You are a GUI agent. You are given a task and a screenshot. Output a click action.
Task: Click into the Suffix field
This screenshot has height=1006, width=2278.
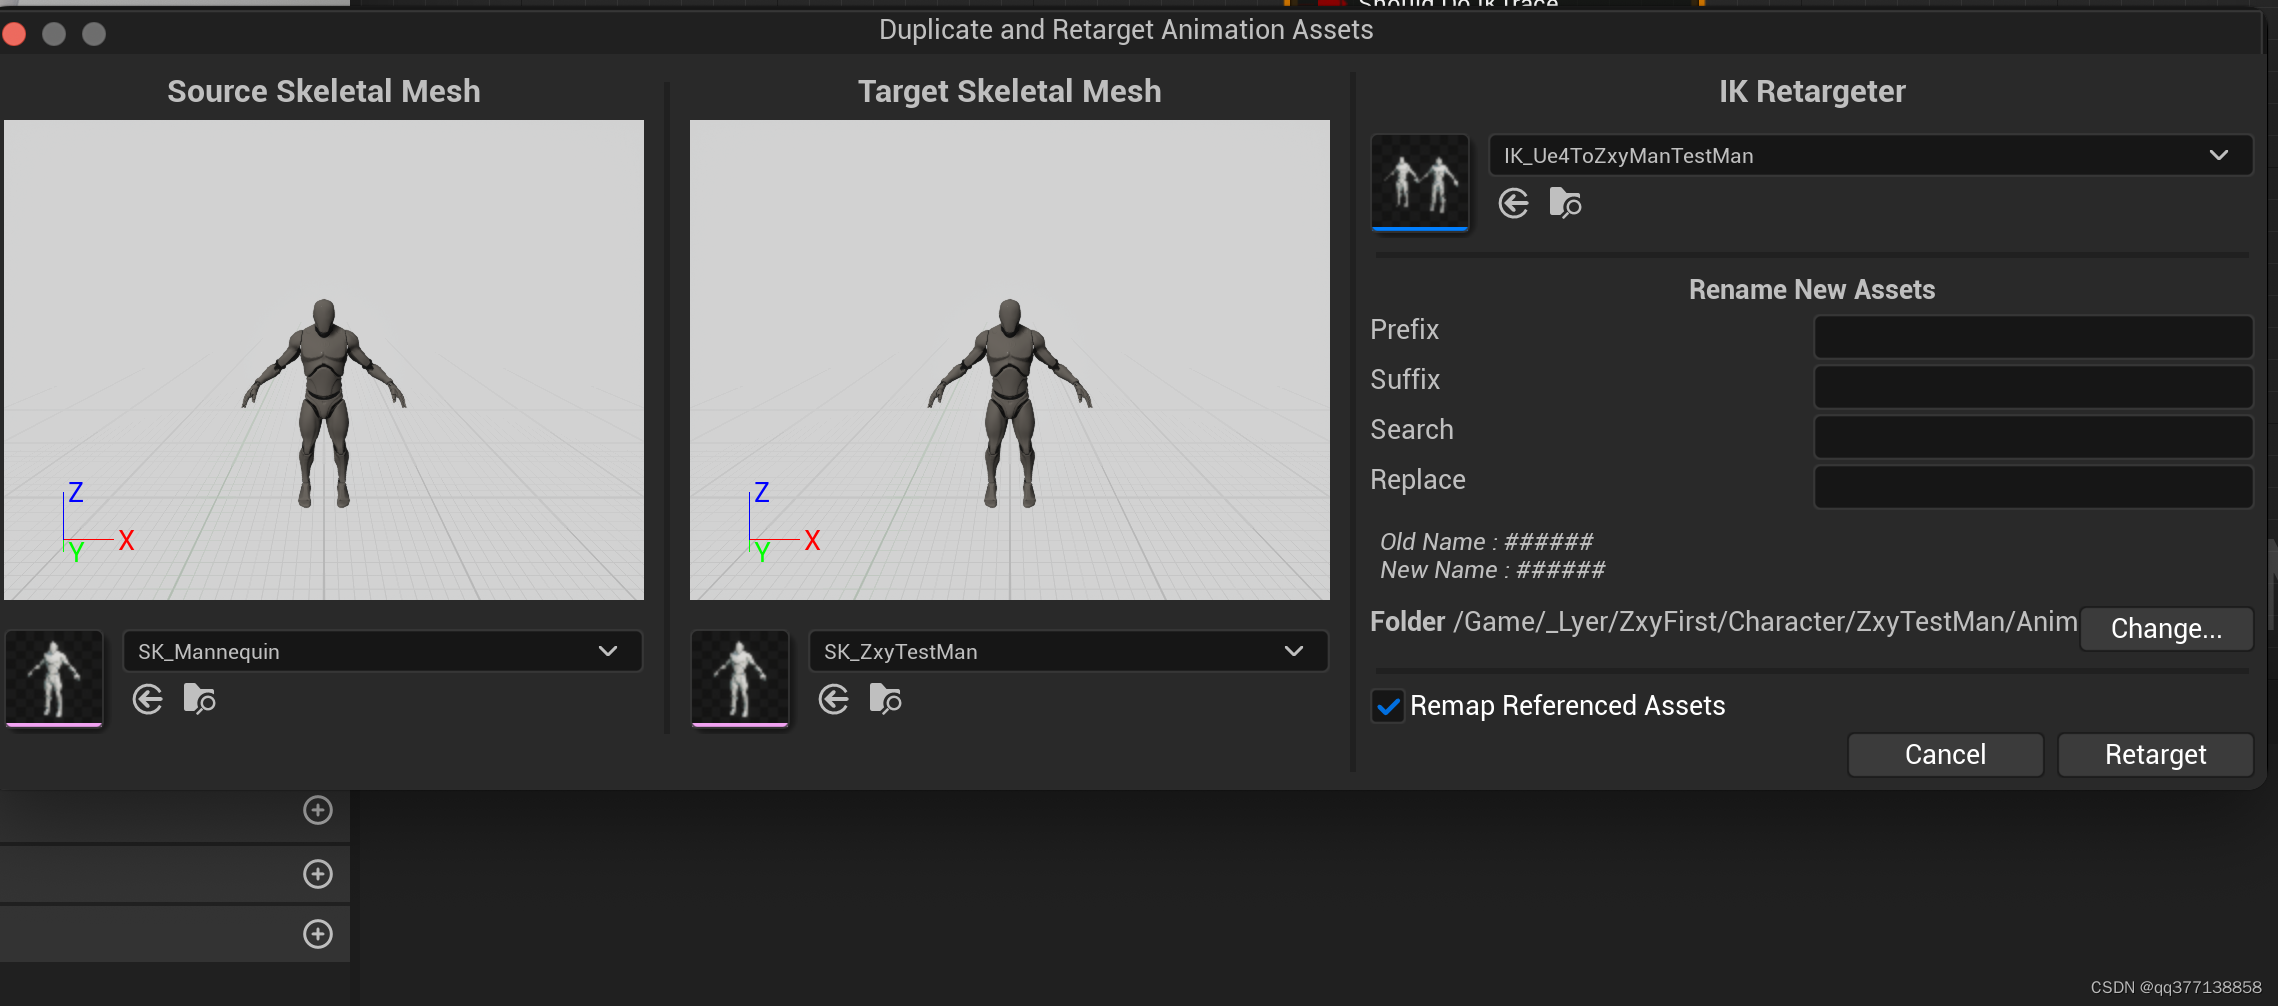click(x=2033, y=387)
